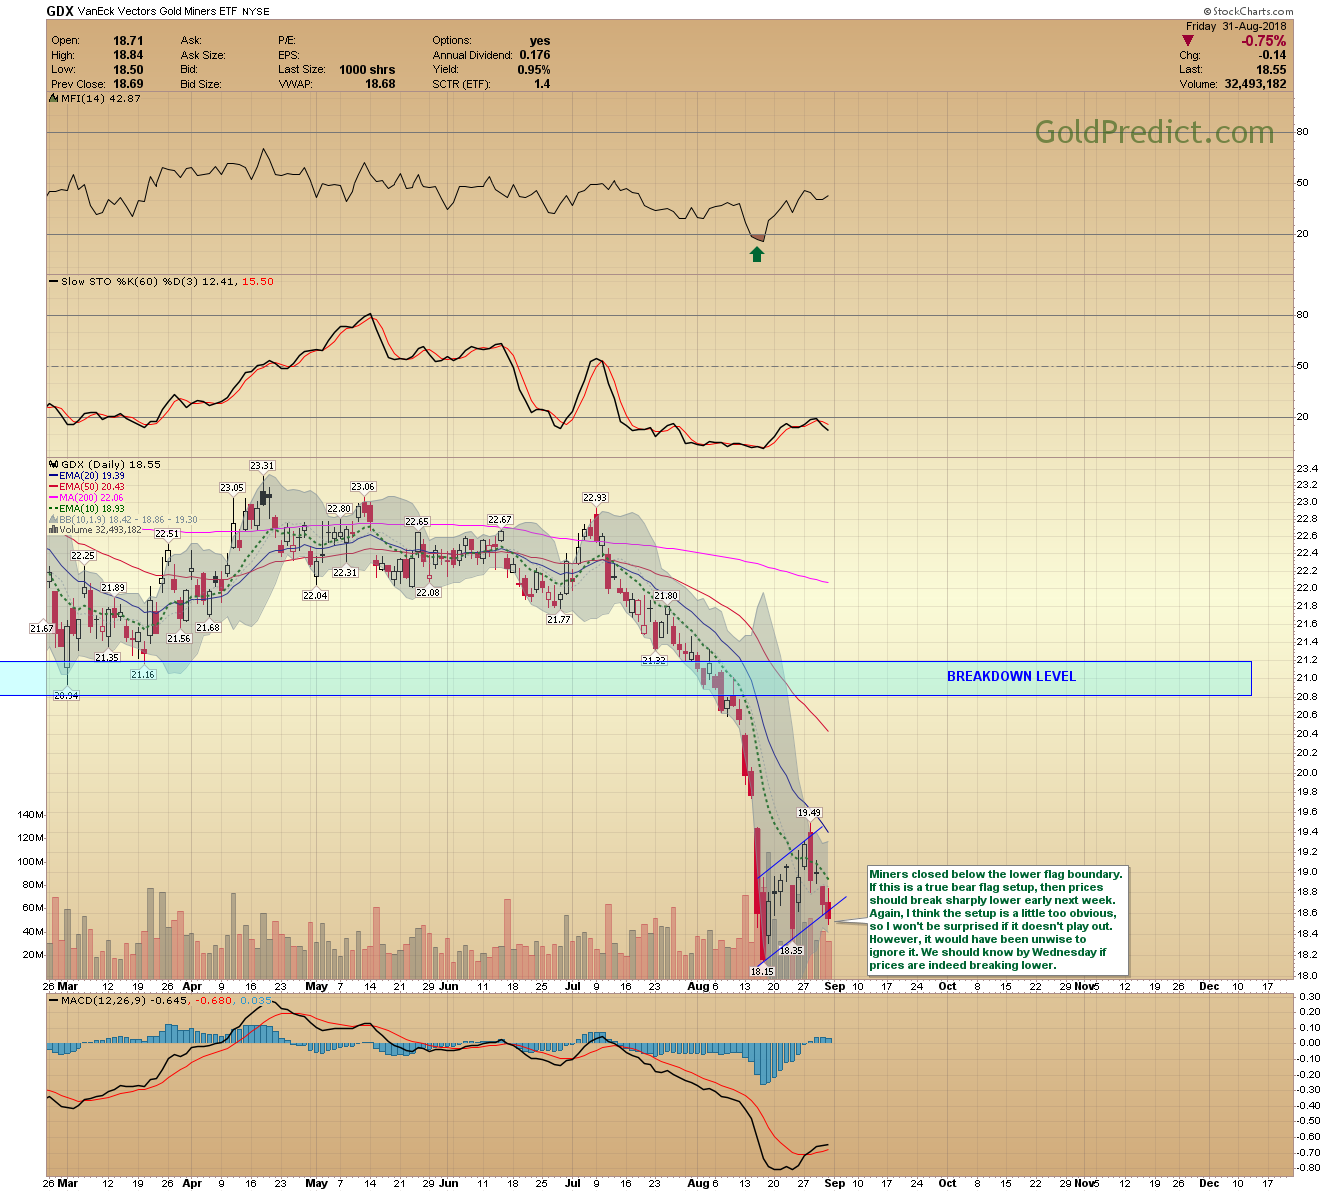
Task: Click the 23.31 high price label
Action: pyautogui.click(x=262, y=466)
